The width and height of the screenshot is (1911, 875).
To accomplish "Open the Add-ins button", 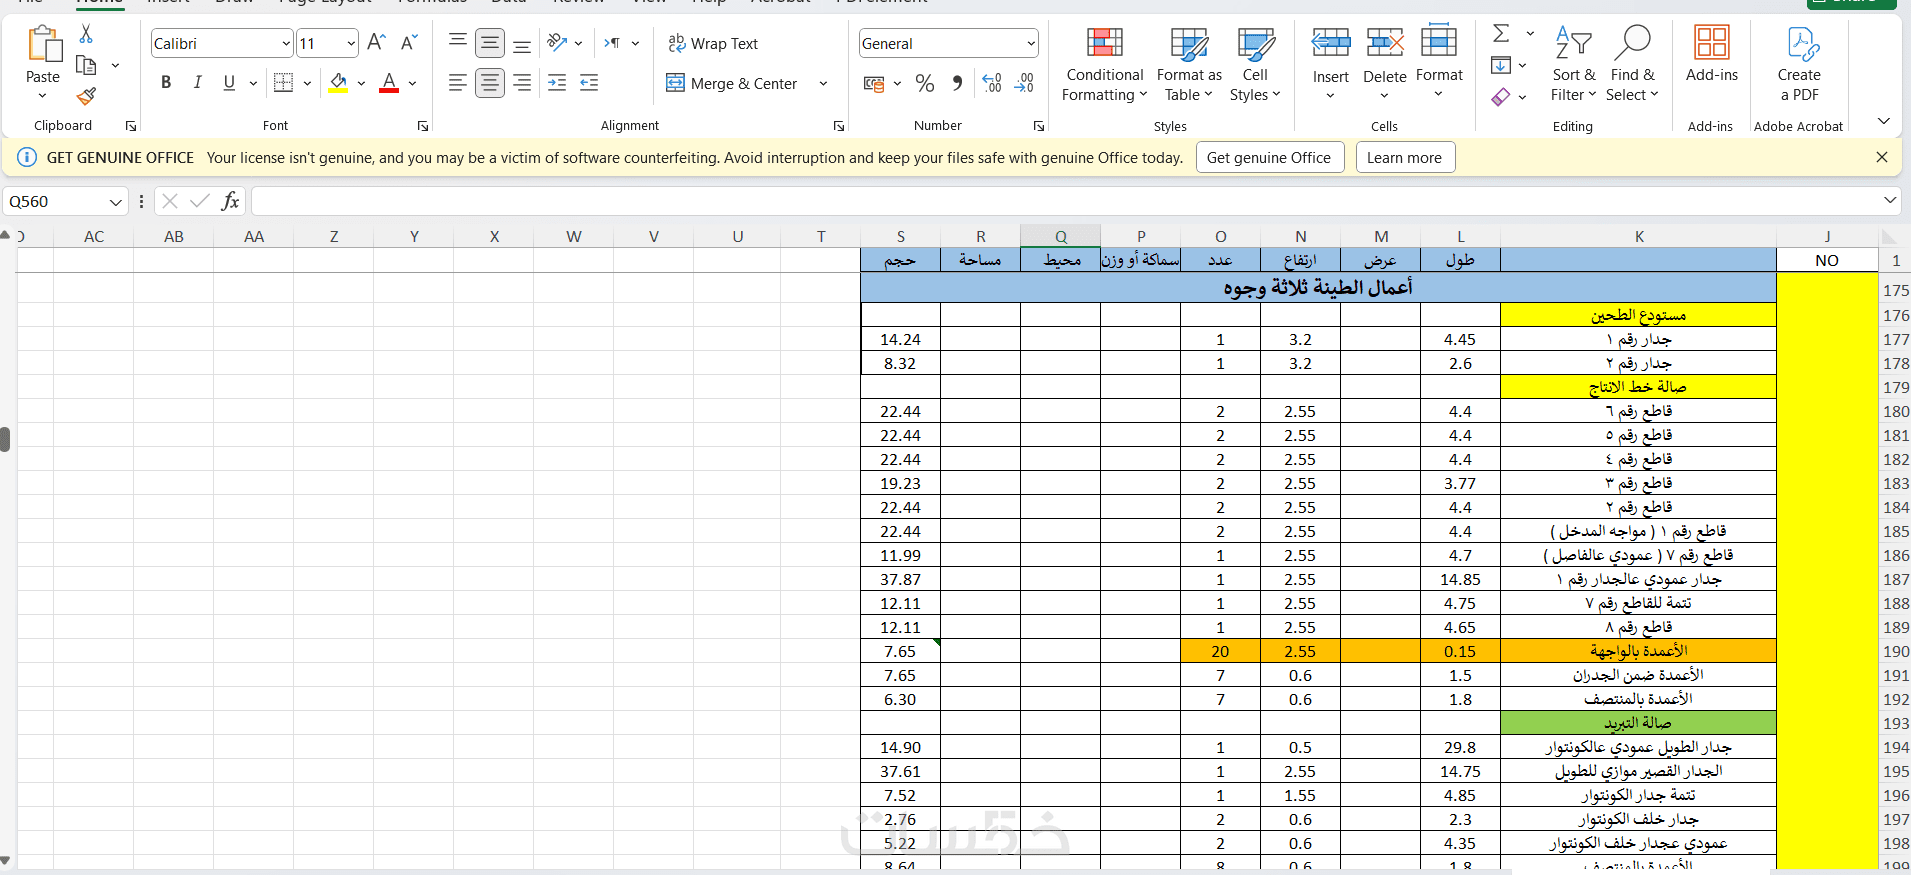I will coord(1712,55).
